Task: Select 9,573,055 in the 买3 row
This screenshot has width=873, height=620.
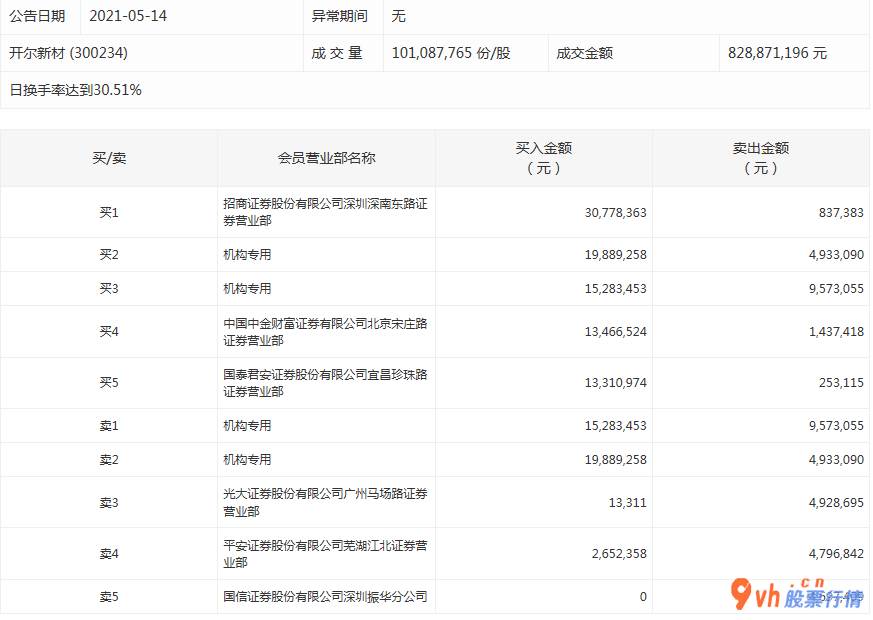Action: (x=836, y=289)
